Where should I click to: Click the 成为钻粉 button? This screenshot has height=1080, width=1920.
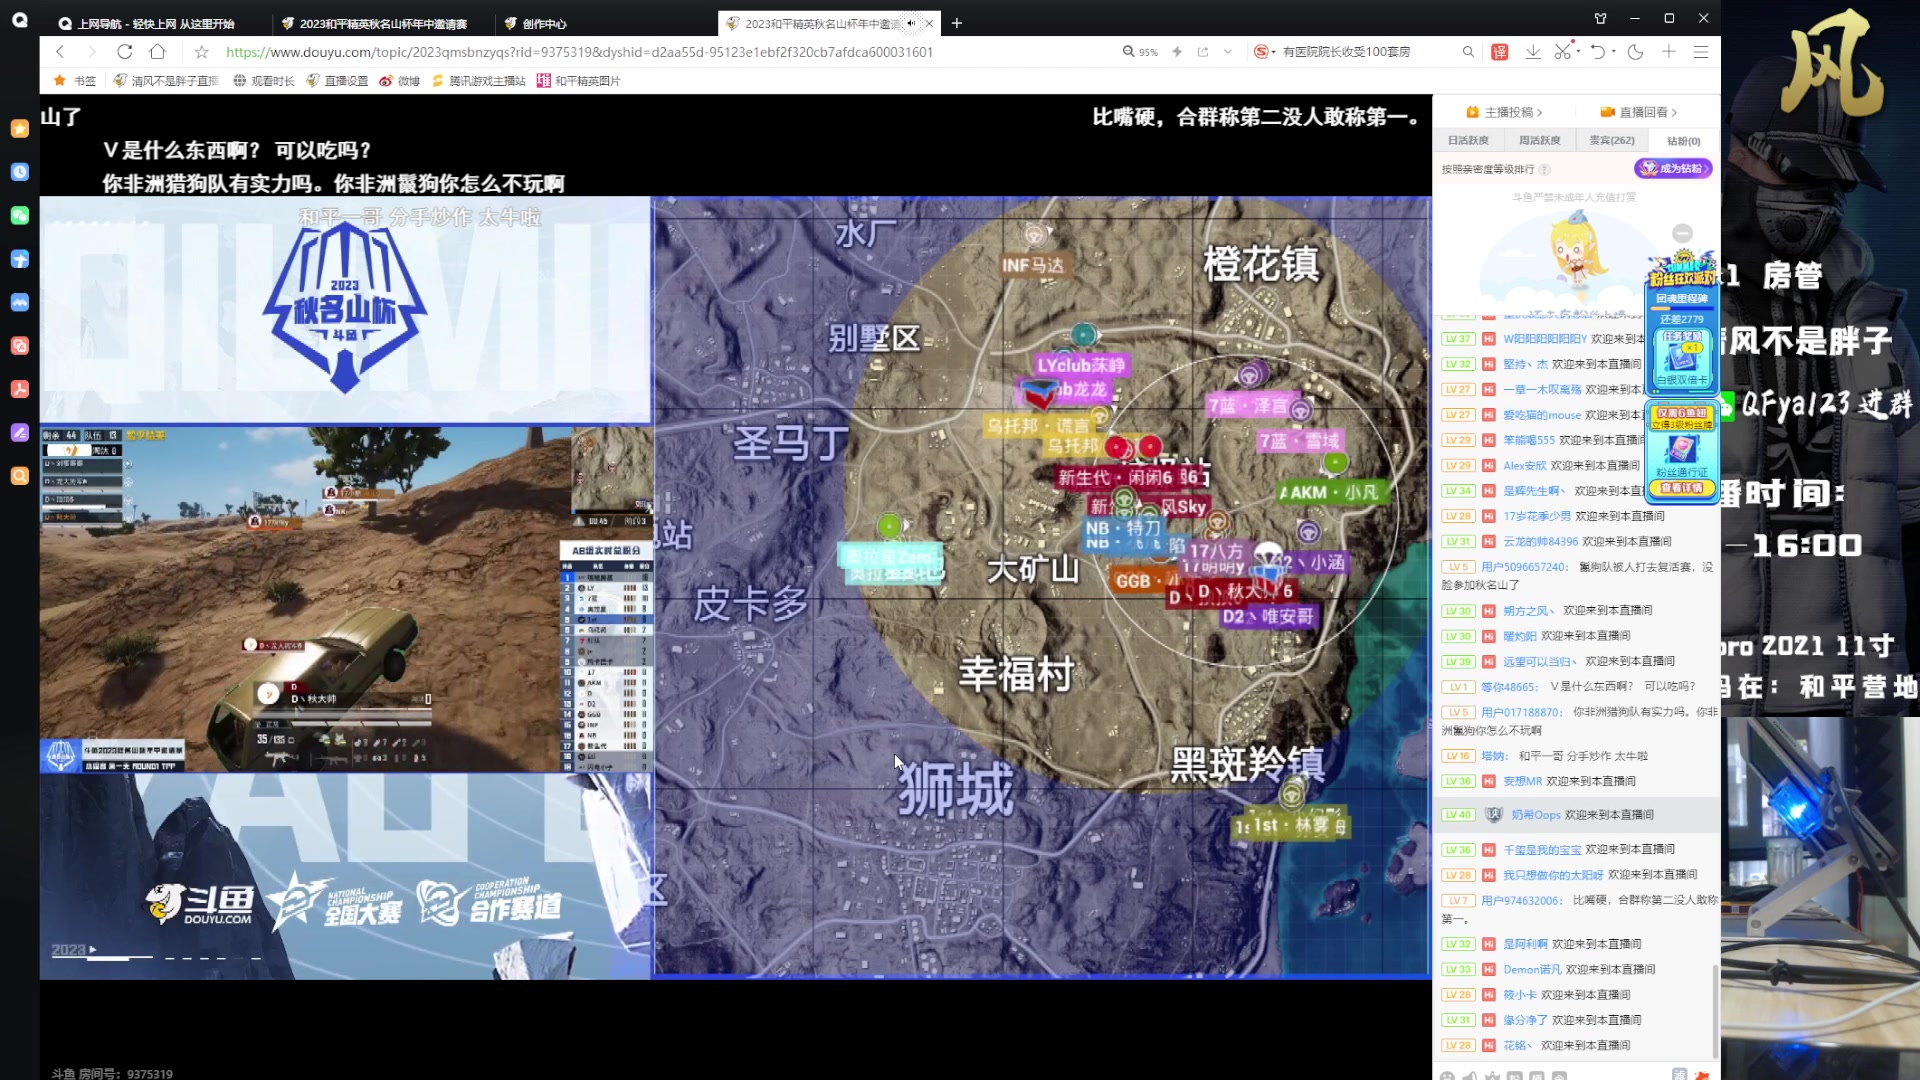[x=1674, y=168]
